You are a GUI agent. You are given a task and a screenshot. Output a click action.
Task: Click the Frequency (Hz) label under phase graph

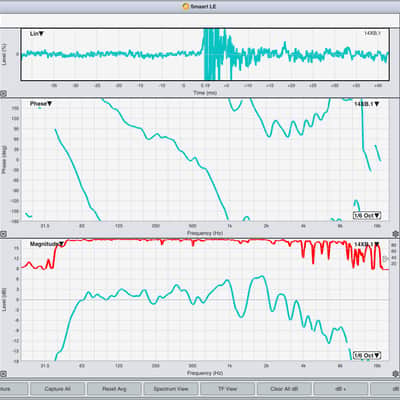pyautogui.click(x=205, y=233)
